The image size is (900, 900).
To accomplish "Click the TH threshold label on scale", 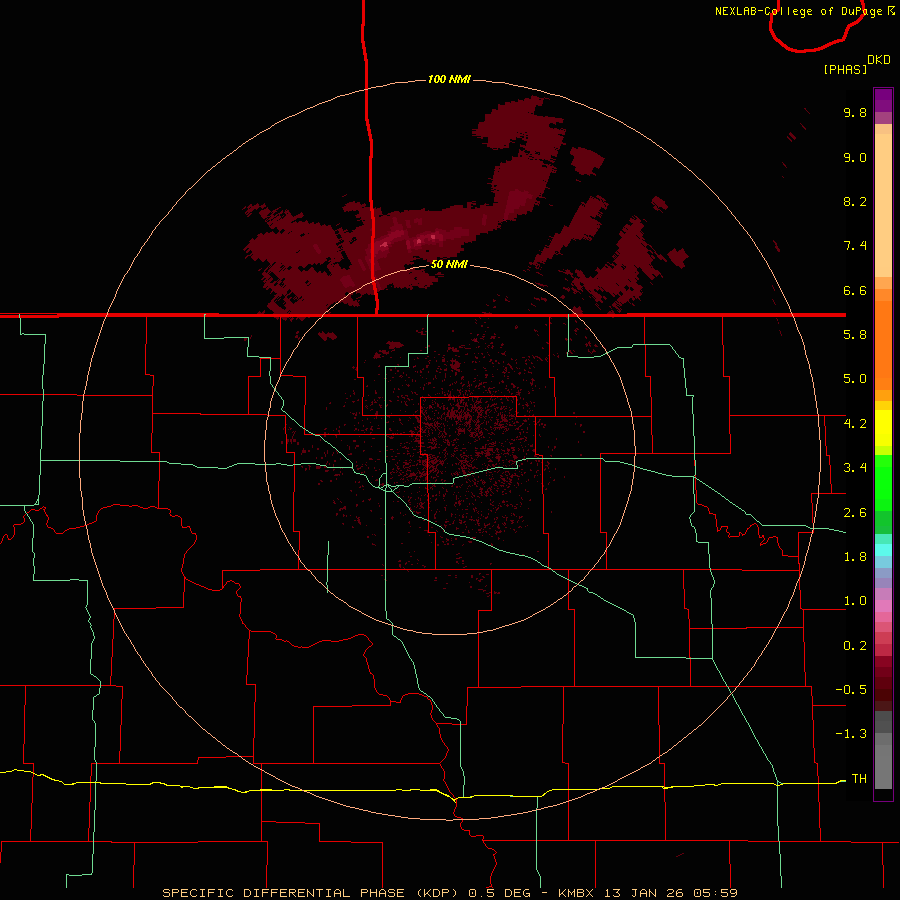I will 859,779.
